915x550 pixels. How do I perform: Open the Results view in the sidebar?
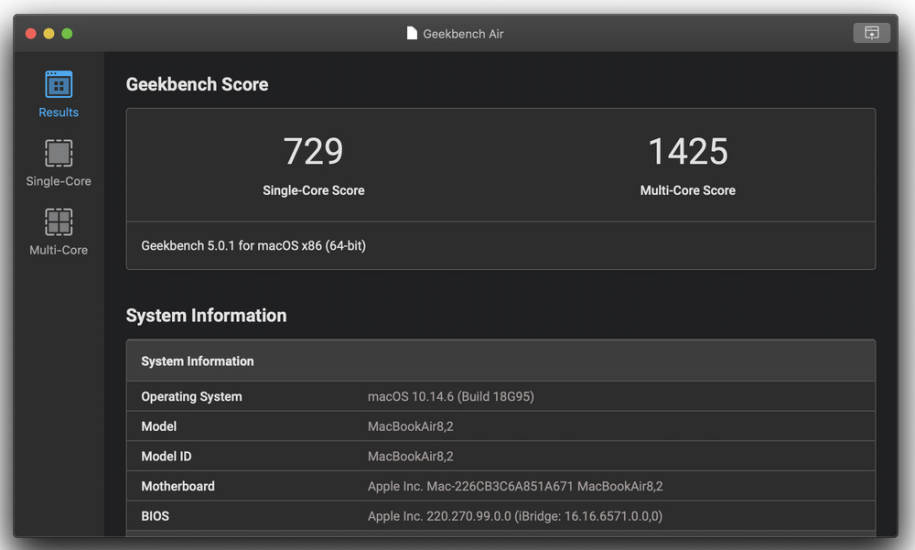click(x=58, y=95)
